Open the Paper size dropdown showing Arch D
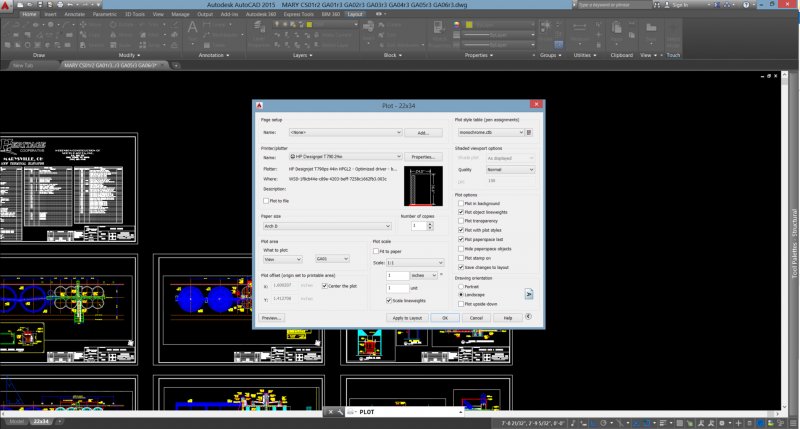The image size is (800, 429). [x=327, y=226]
